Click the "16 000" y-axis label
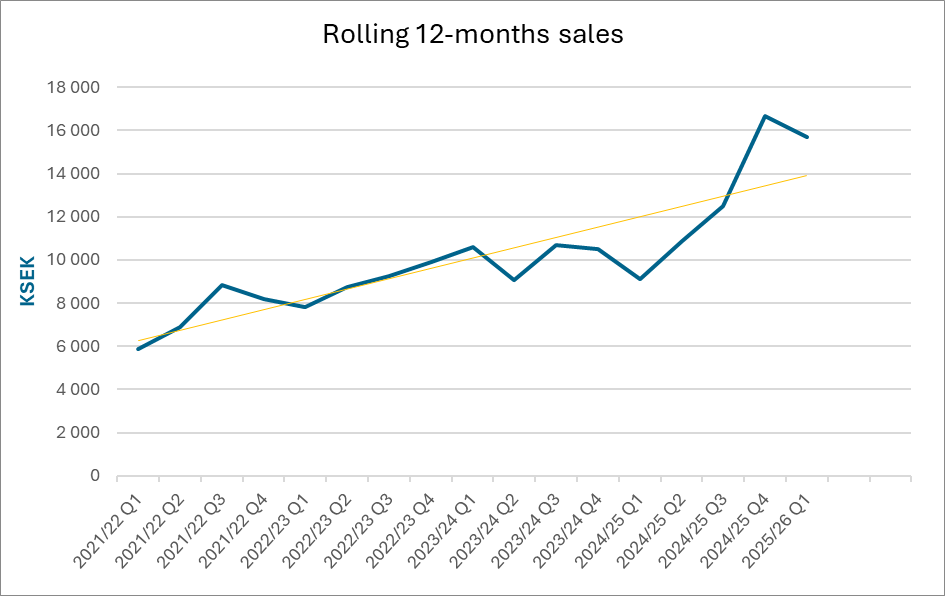Screen dimensions: 945x596 [75, 131]
